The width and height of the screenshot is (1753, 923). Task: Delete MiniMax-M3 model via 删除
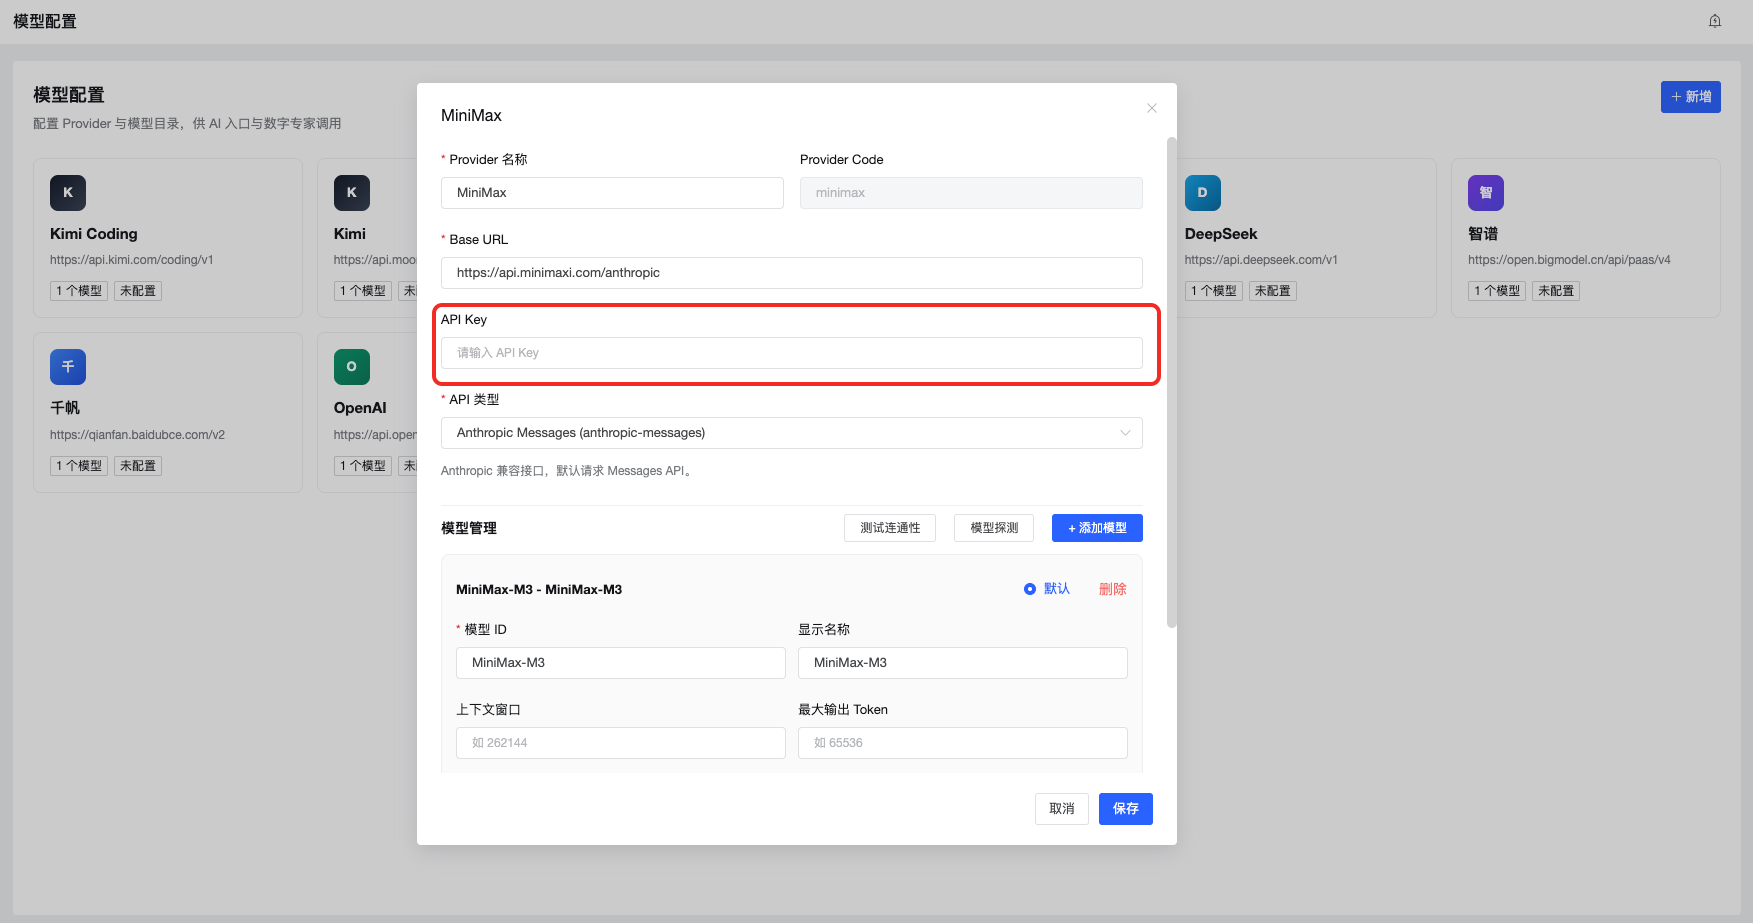click(x=1113, y=589)
